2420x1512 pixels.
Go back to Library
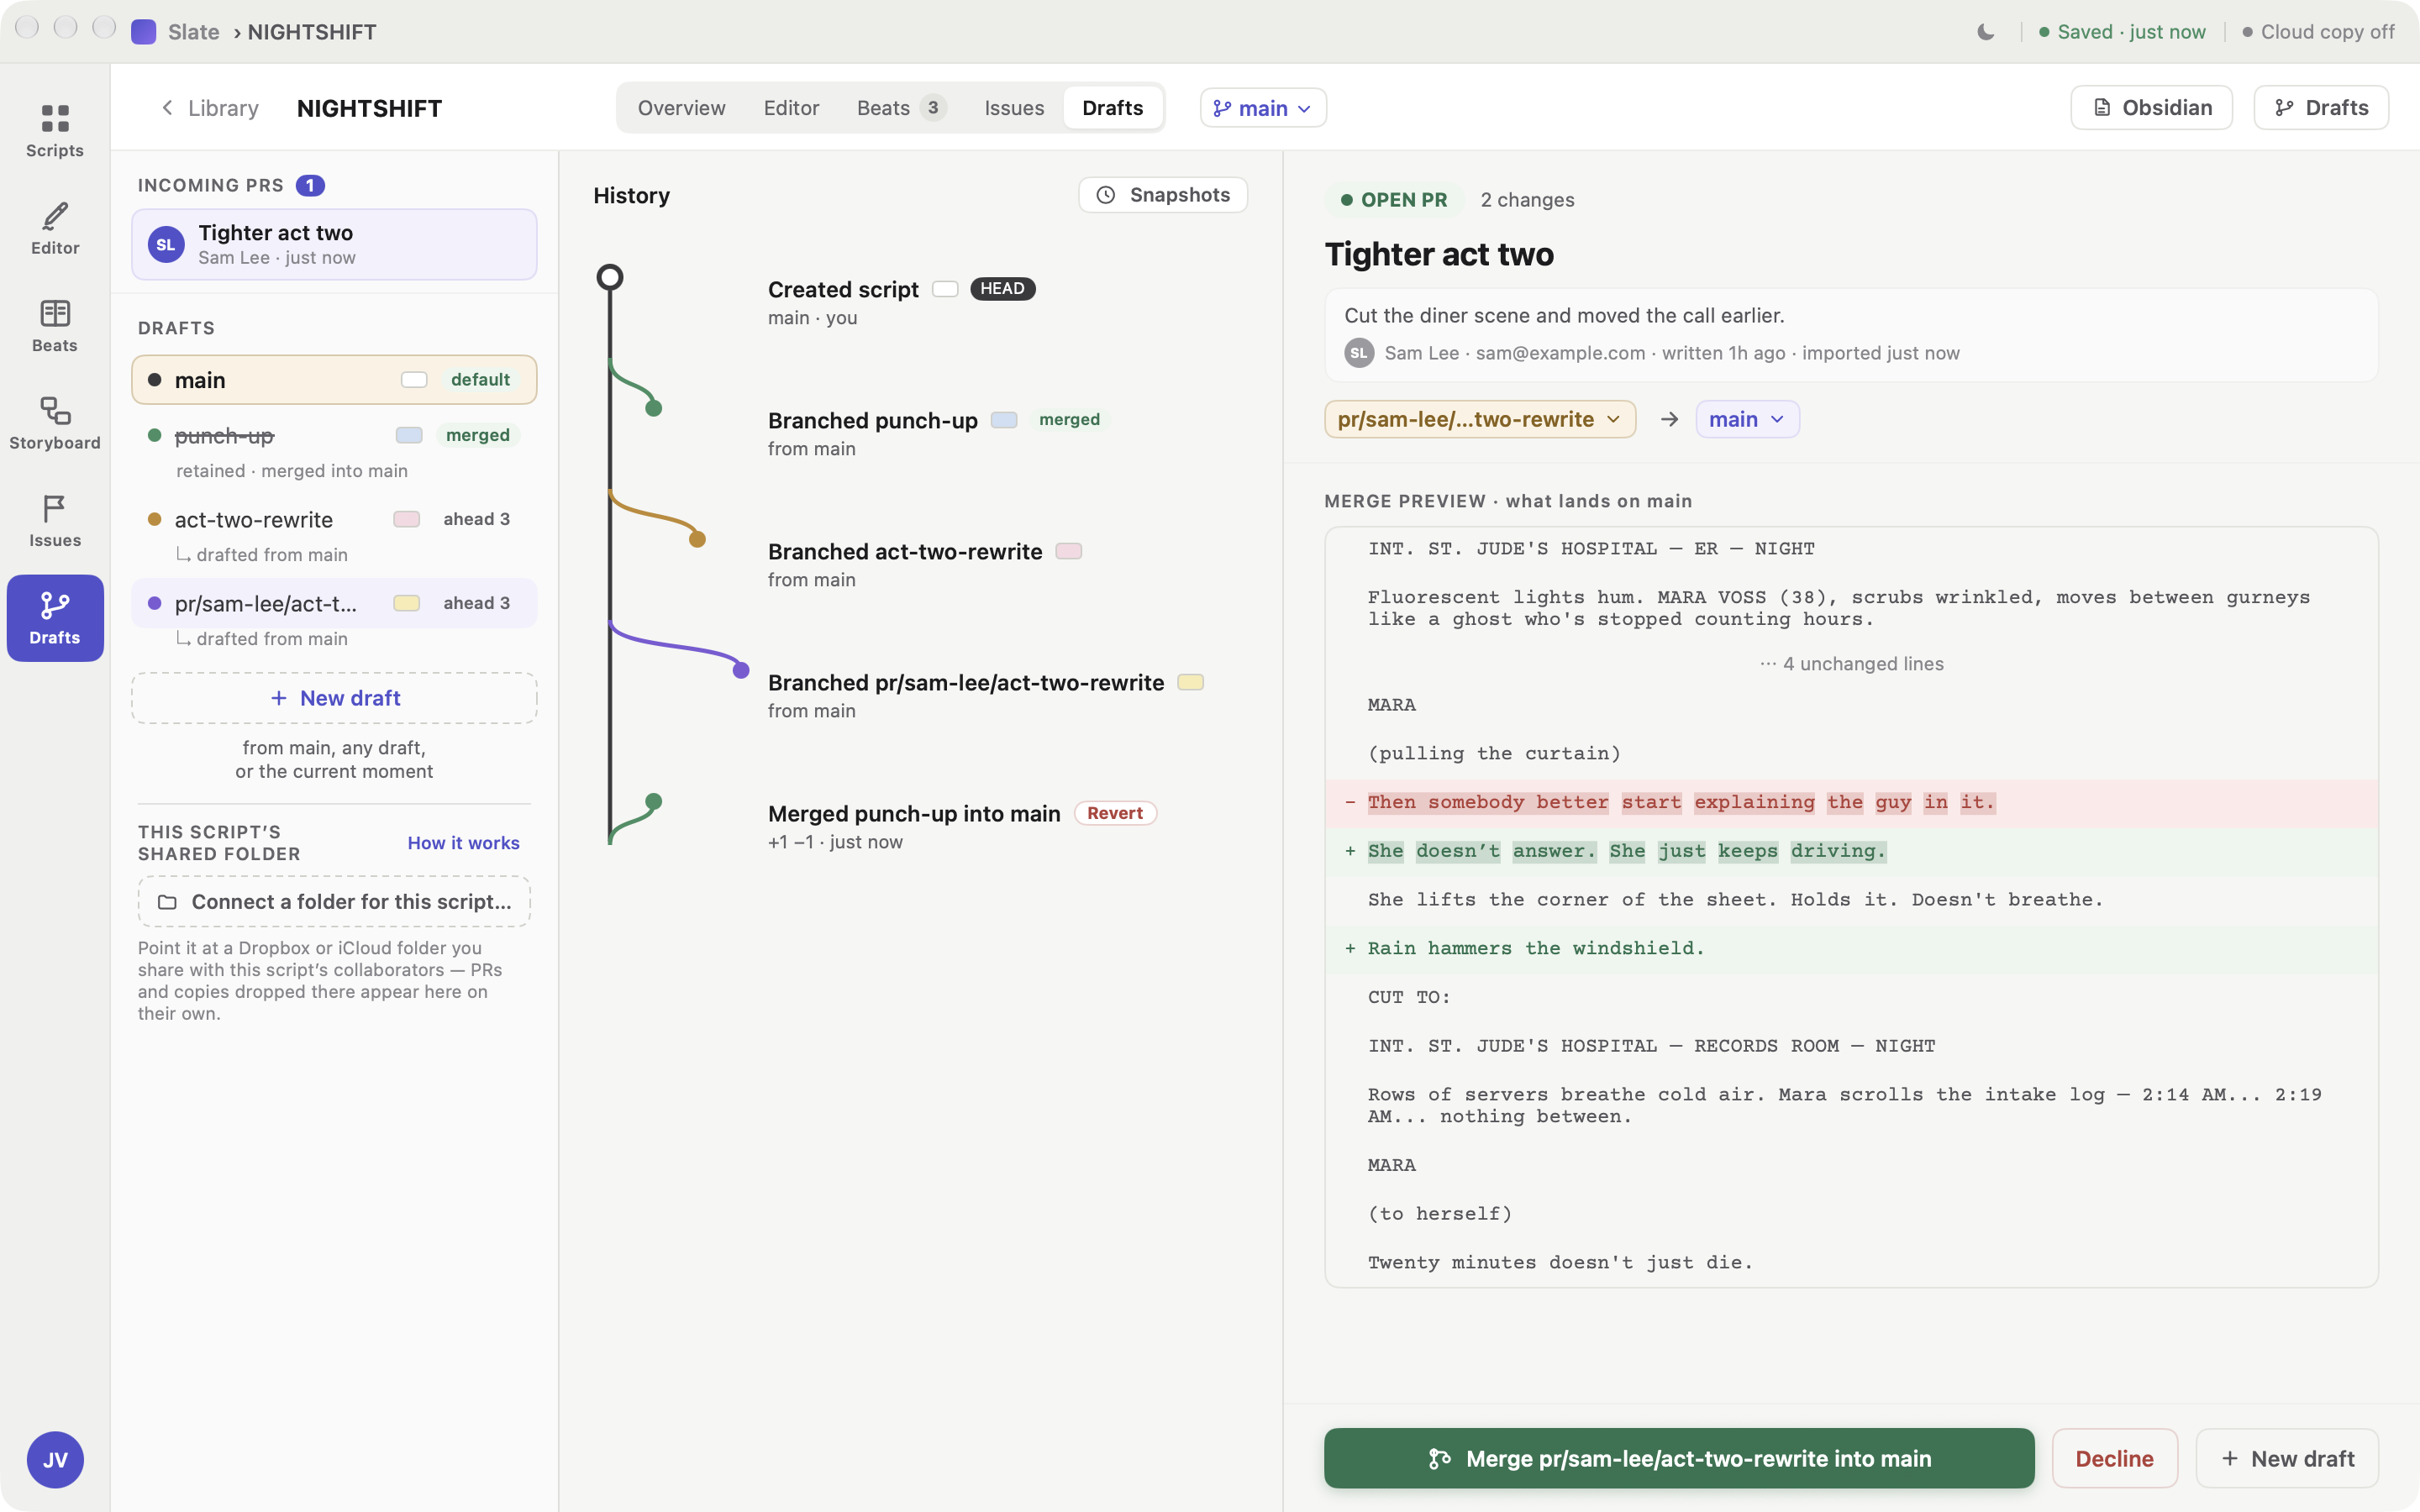click(210, 108)
